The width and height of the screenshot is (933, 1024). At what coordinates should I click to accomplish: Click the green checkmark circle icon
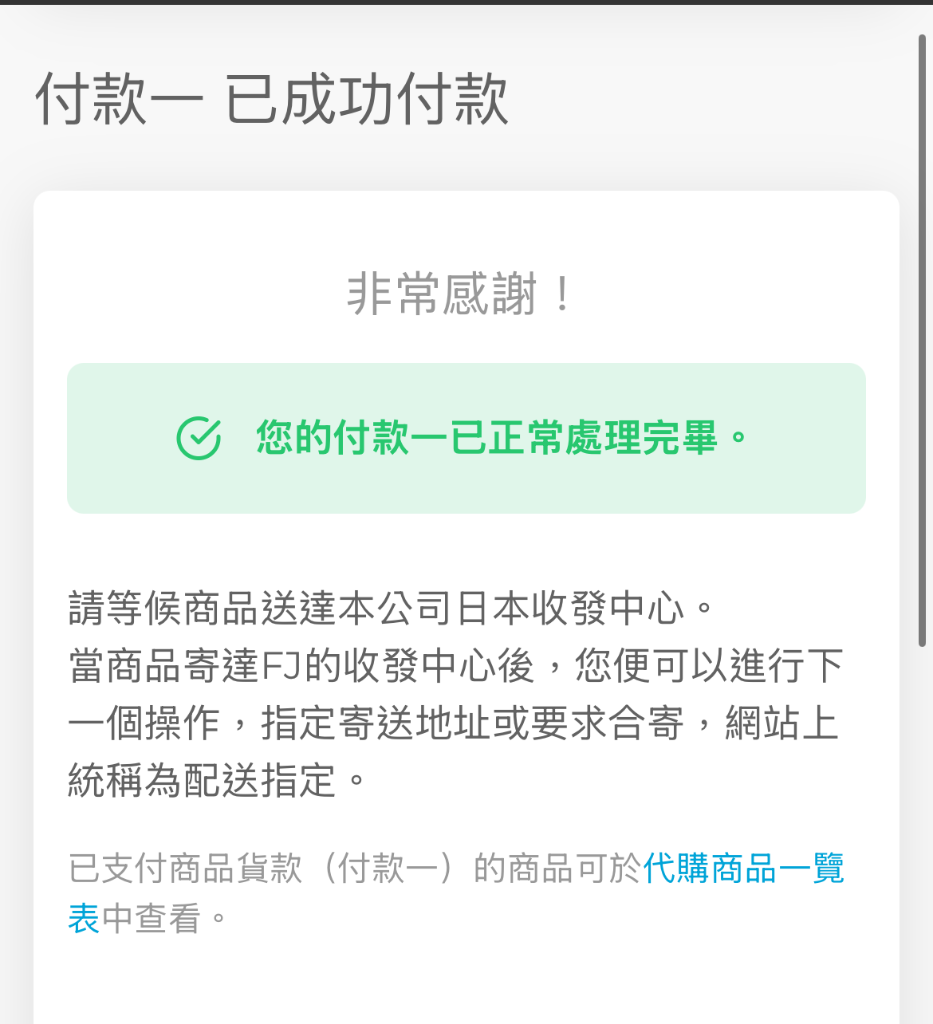click(x=198, y=438)
